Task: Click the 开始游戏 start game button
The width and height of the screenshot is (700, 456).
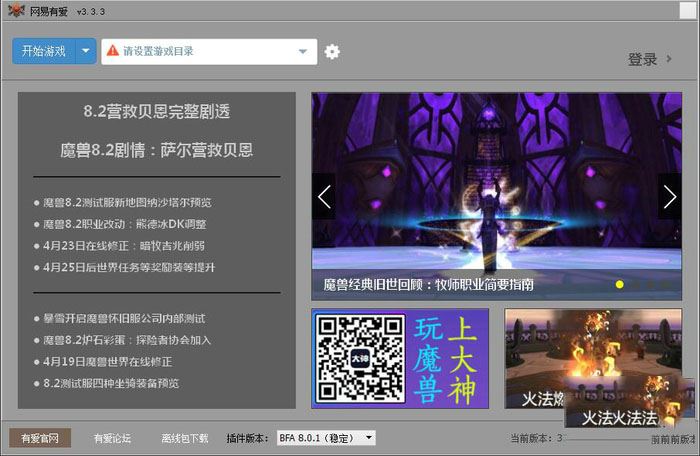Action: pos(44,51)
